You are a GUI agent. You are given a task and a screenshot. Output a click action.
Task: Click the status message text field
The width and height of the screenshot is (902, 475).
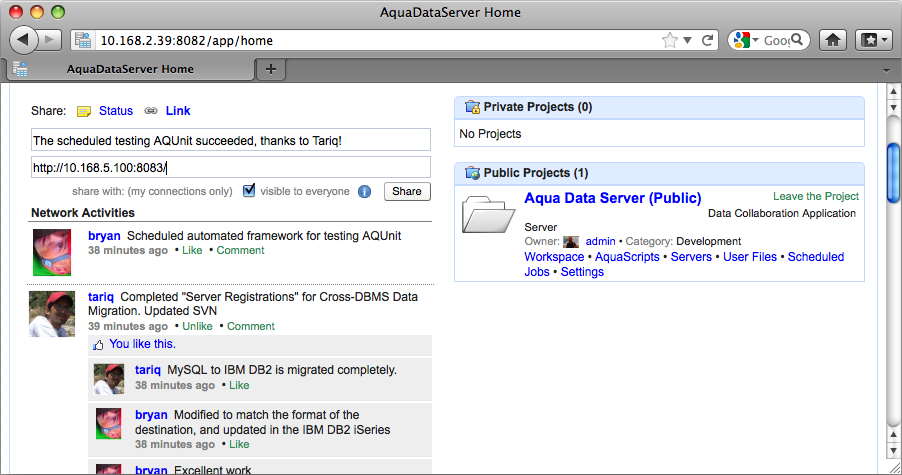coord(231,140)
